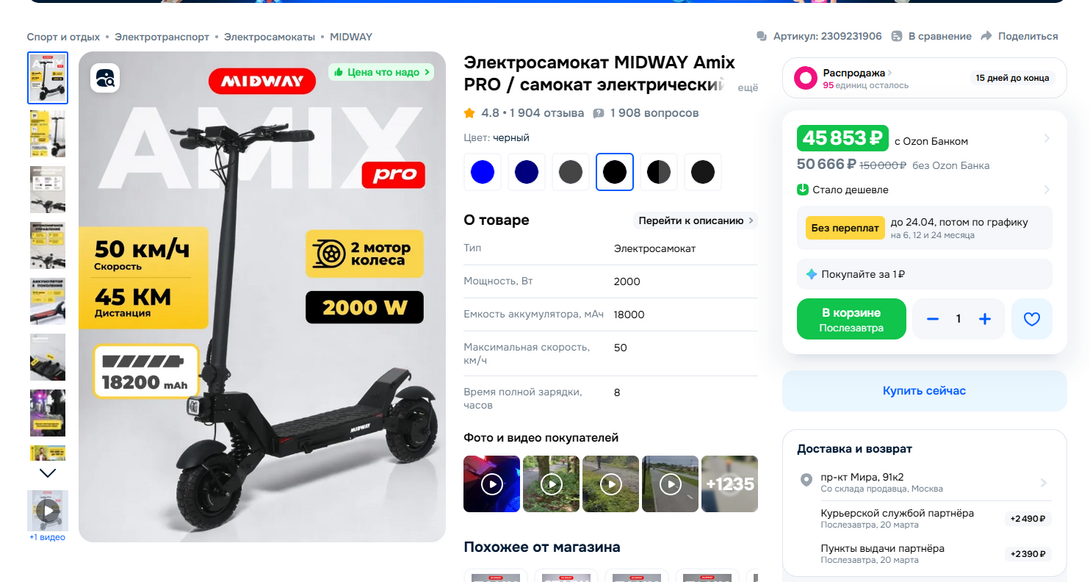1090x582 pixels.
Task: Increase quantity with plus button
Action: pyautogui.click(x=985, y=319)
